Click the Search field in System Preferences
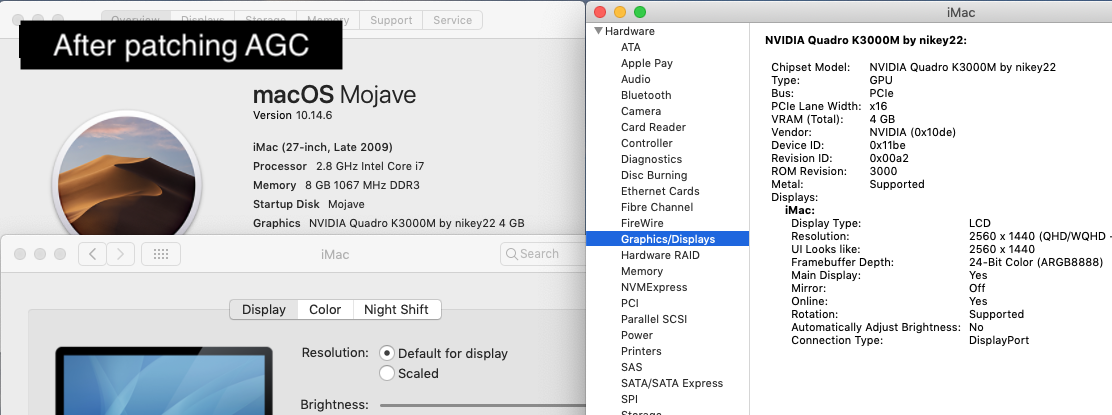The width and height of the screenshot is (1112, 415). click(545, 254)
